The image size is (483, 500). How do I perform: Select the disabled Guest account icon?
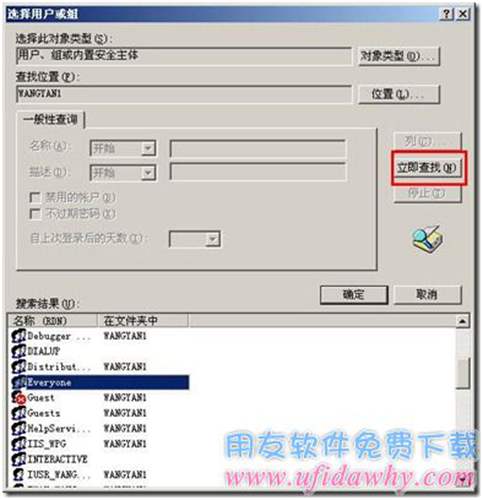(19, 397)
